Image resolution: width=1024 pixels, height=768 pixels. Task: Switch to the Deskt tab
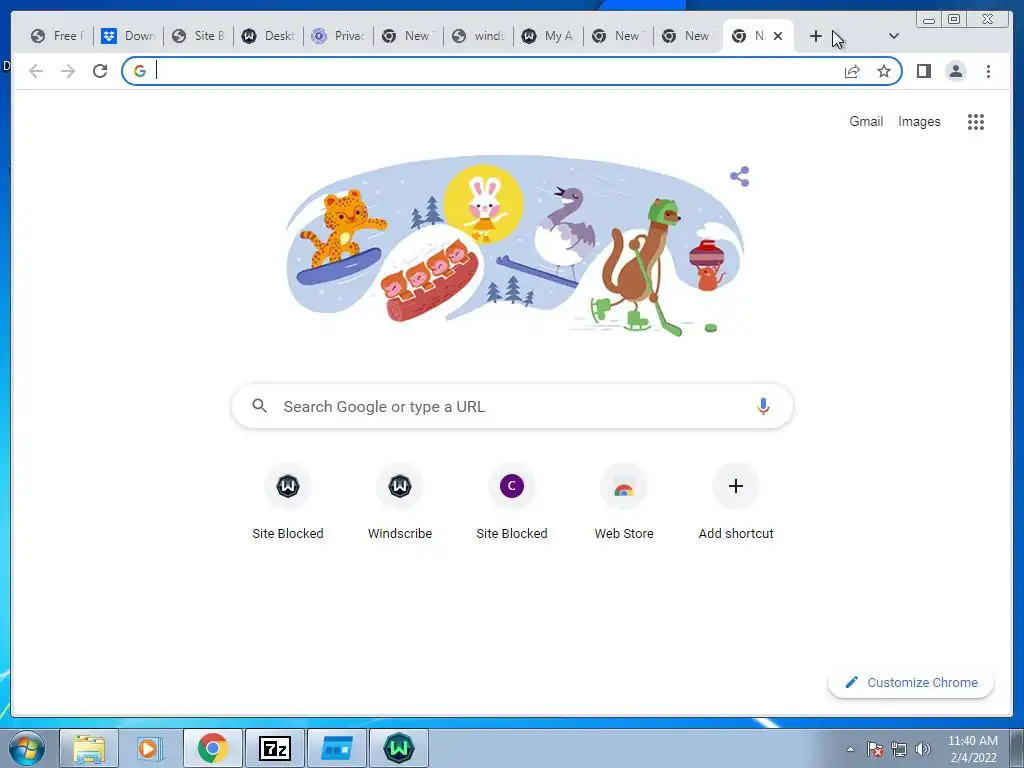[268, 37]
